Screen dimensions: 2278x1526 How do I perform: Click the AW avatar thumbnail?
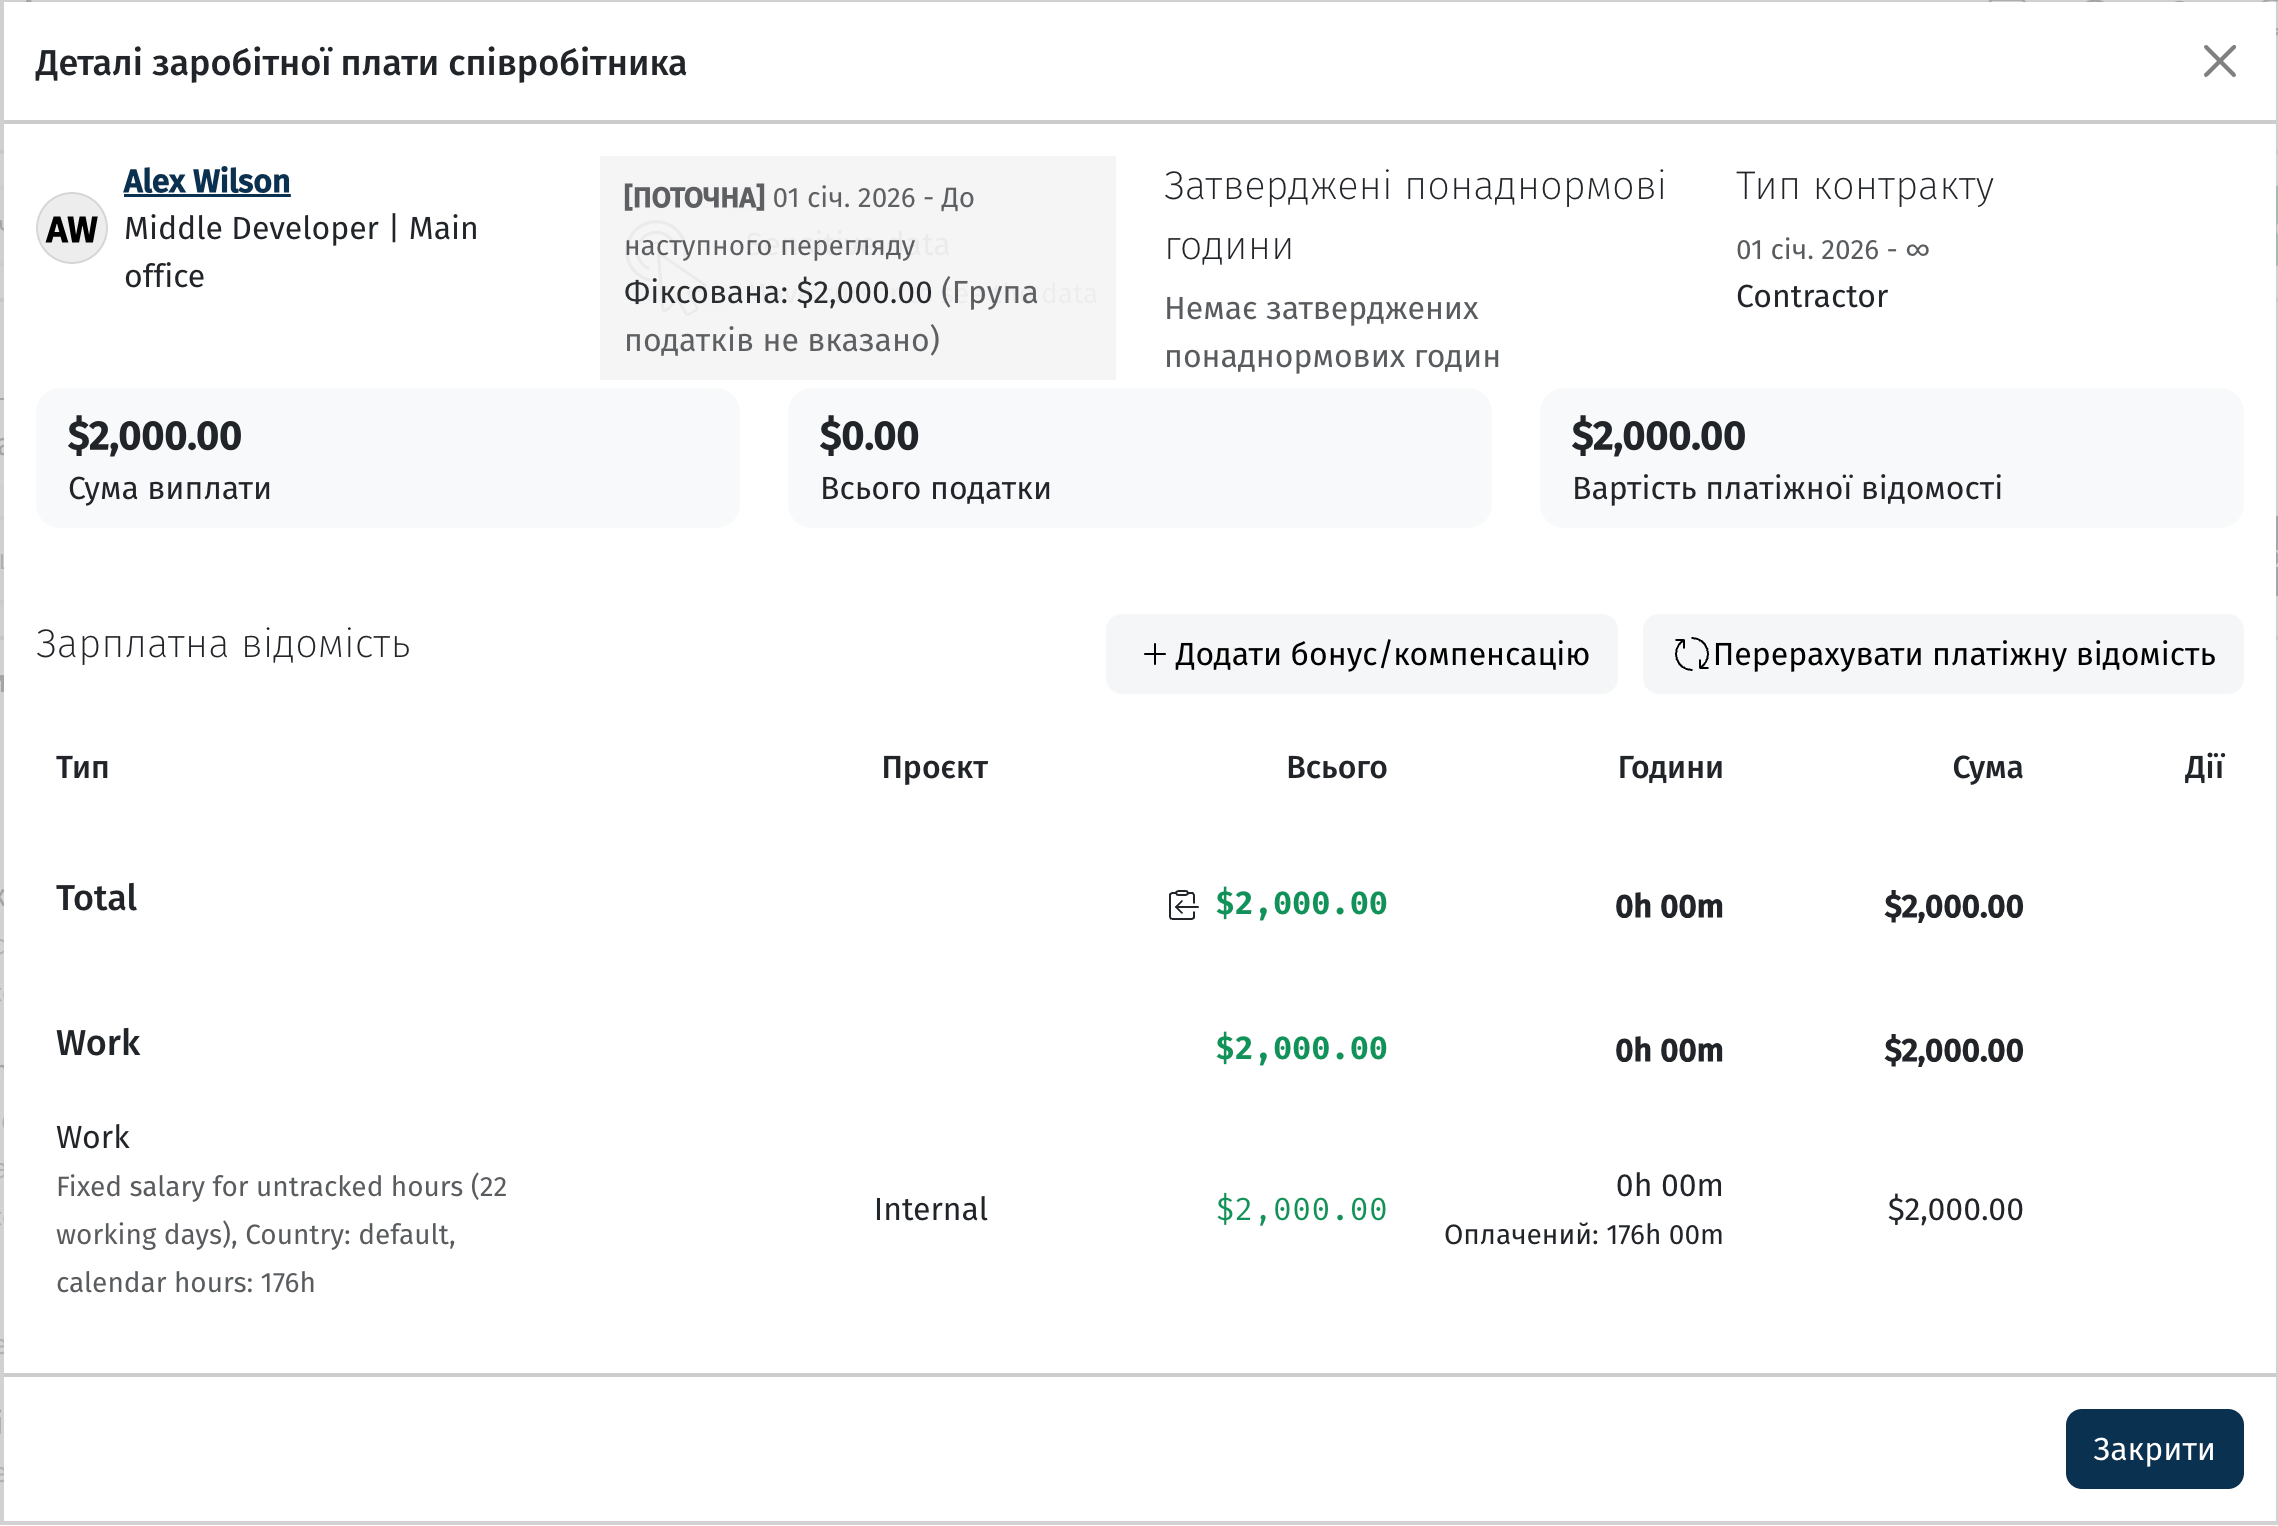point(72,229)
